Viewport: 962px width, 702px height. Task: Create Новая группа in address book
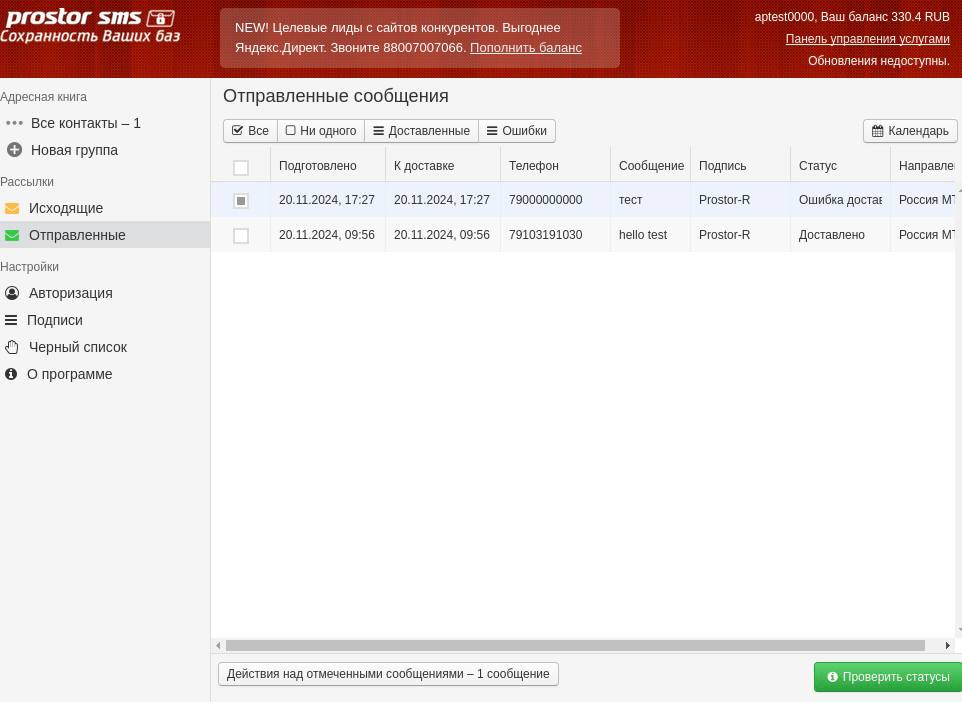(x=74, y=150)
